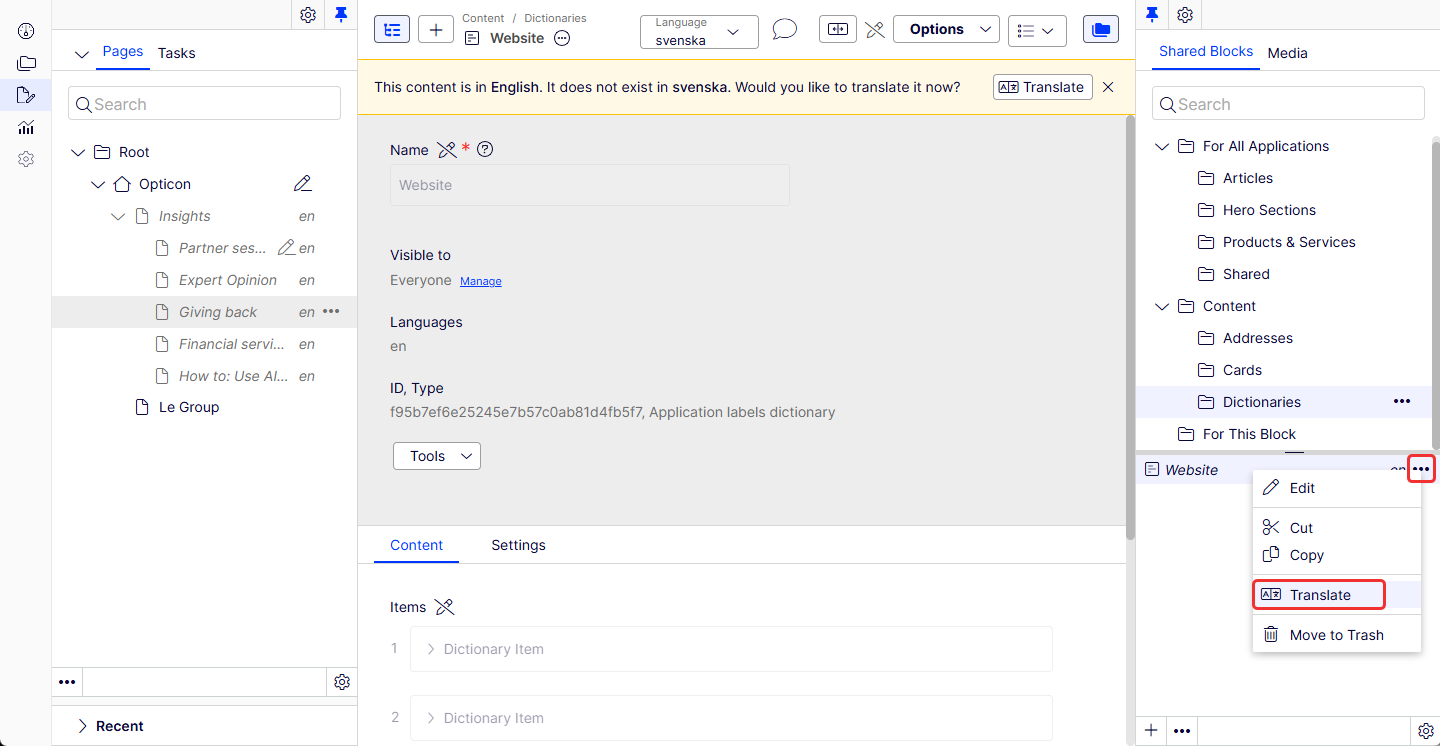Switch to the Shared Blocks tab
1440x746 pixels.
(1206, 51)
